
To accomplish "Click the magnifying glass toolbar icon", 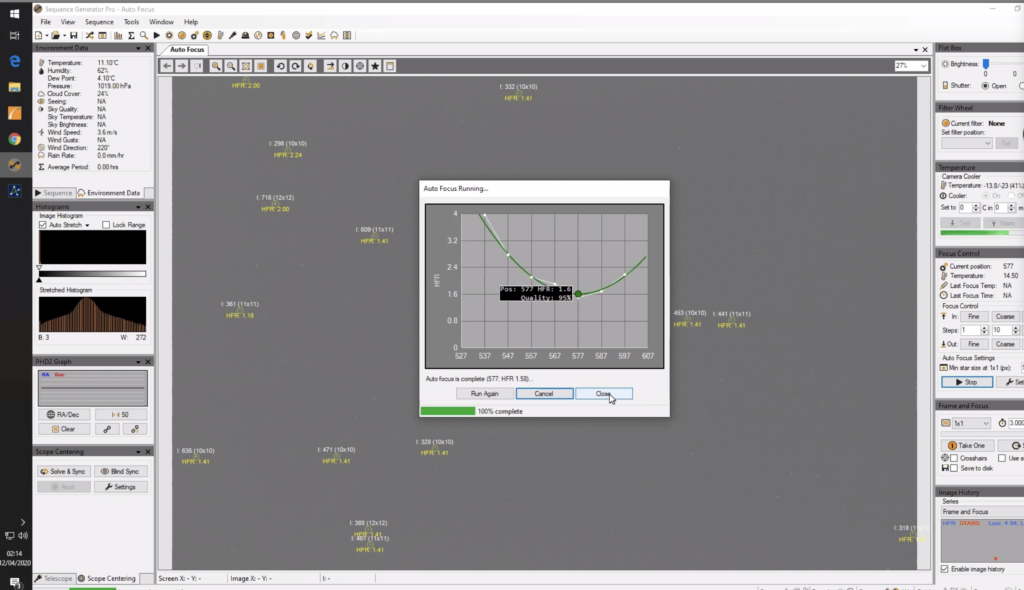I will click(x=144, y=35).
